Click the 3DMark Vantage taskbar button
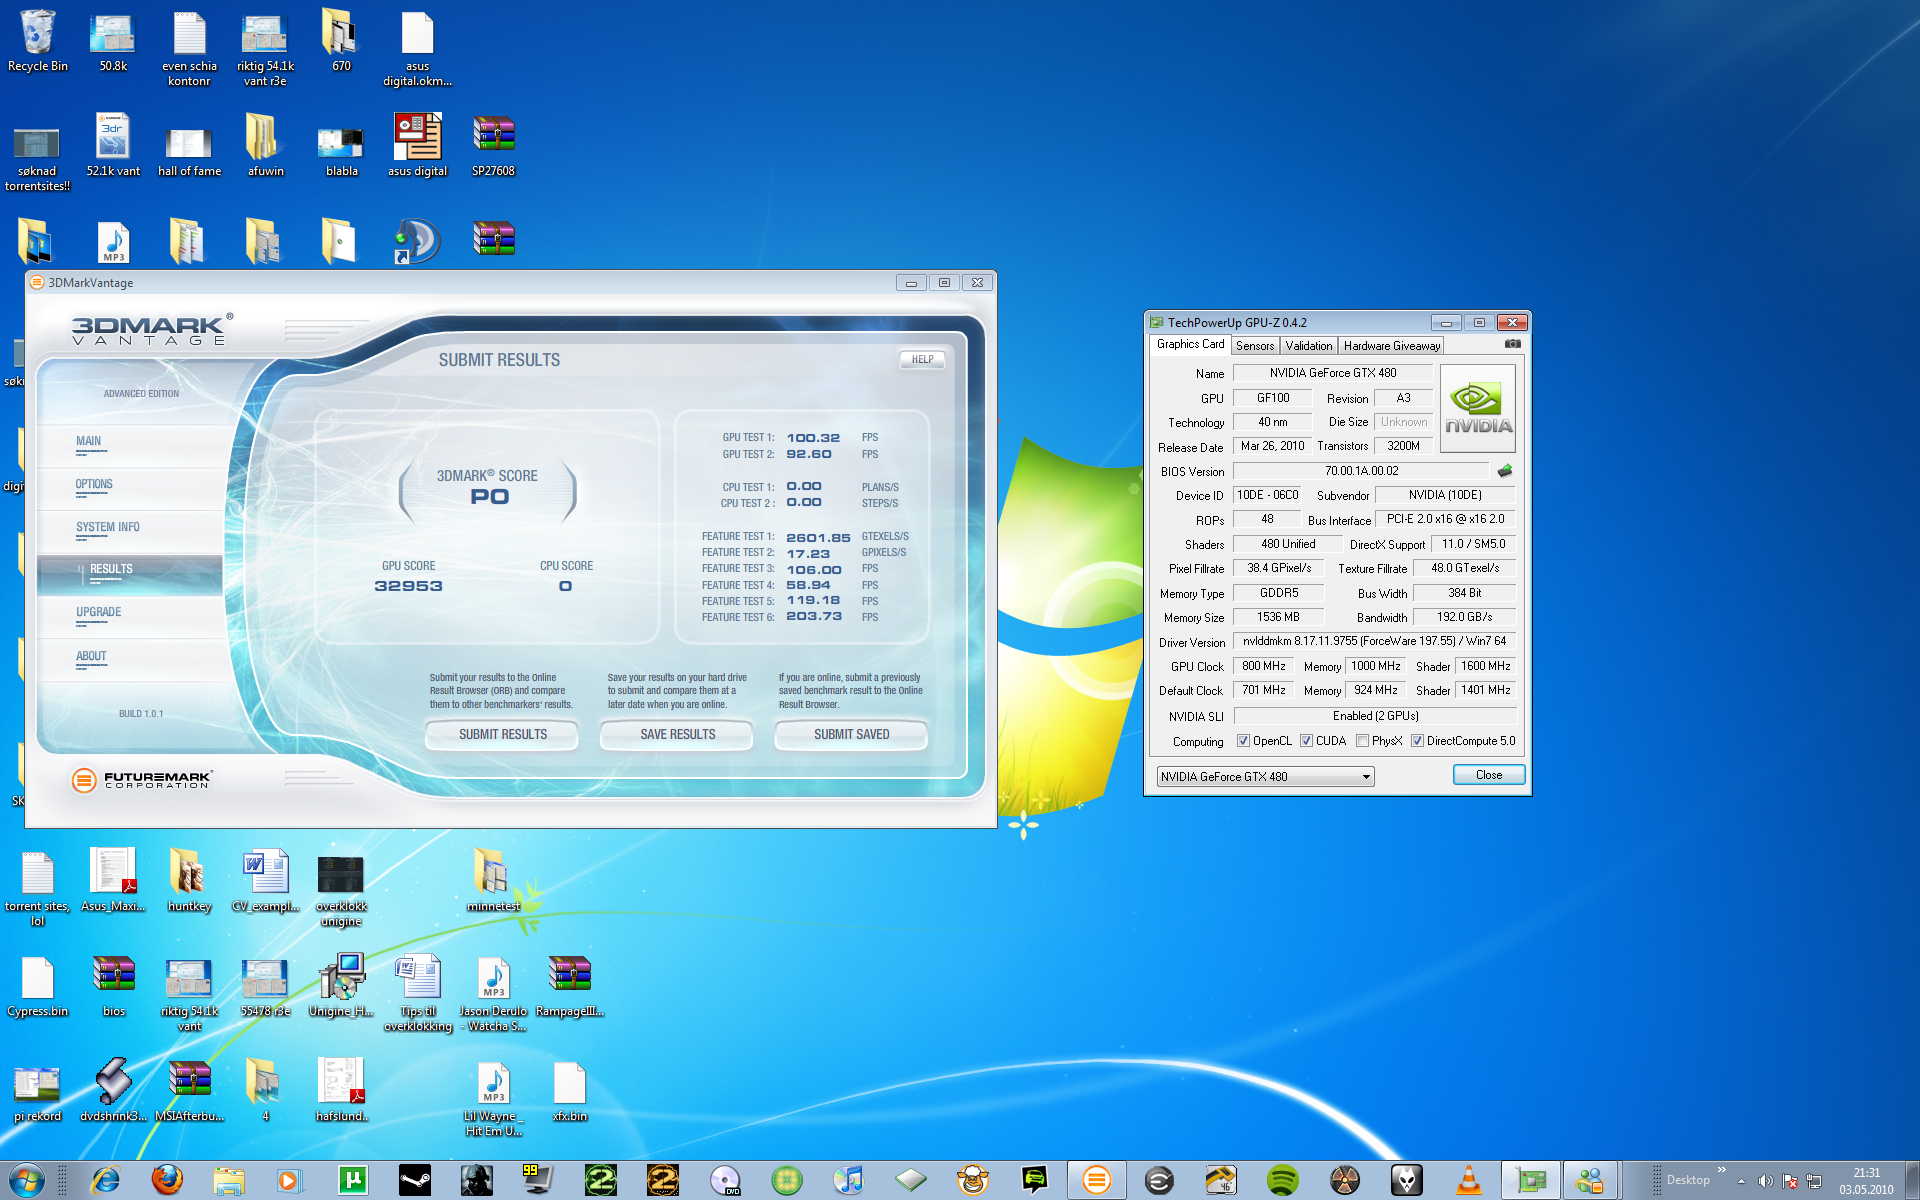1920x1200 pixels. pyautogui.click(x=1096, y=1180)
